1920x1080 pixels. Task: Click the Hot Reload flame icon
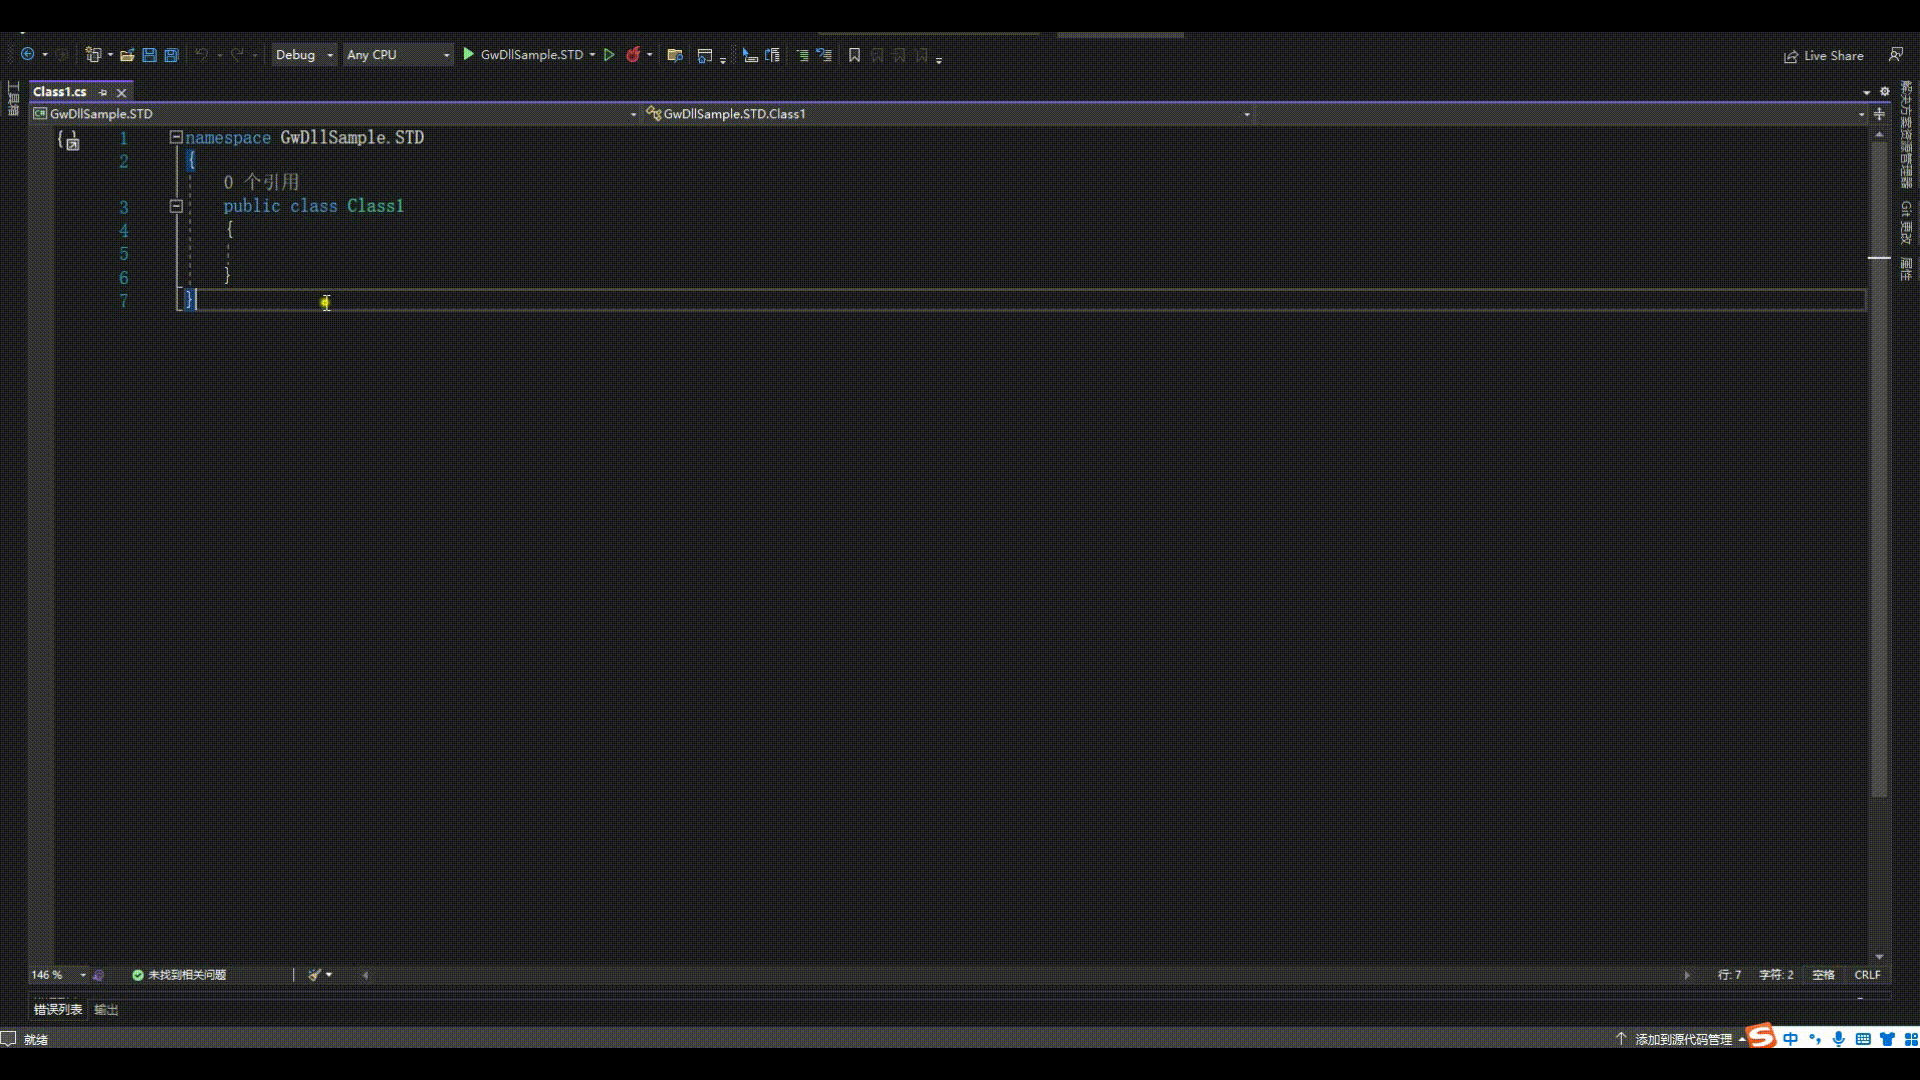(633, 55)
